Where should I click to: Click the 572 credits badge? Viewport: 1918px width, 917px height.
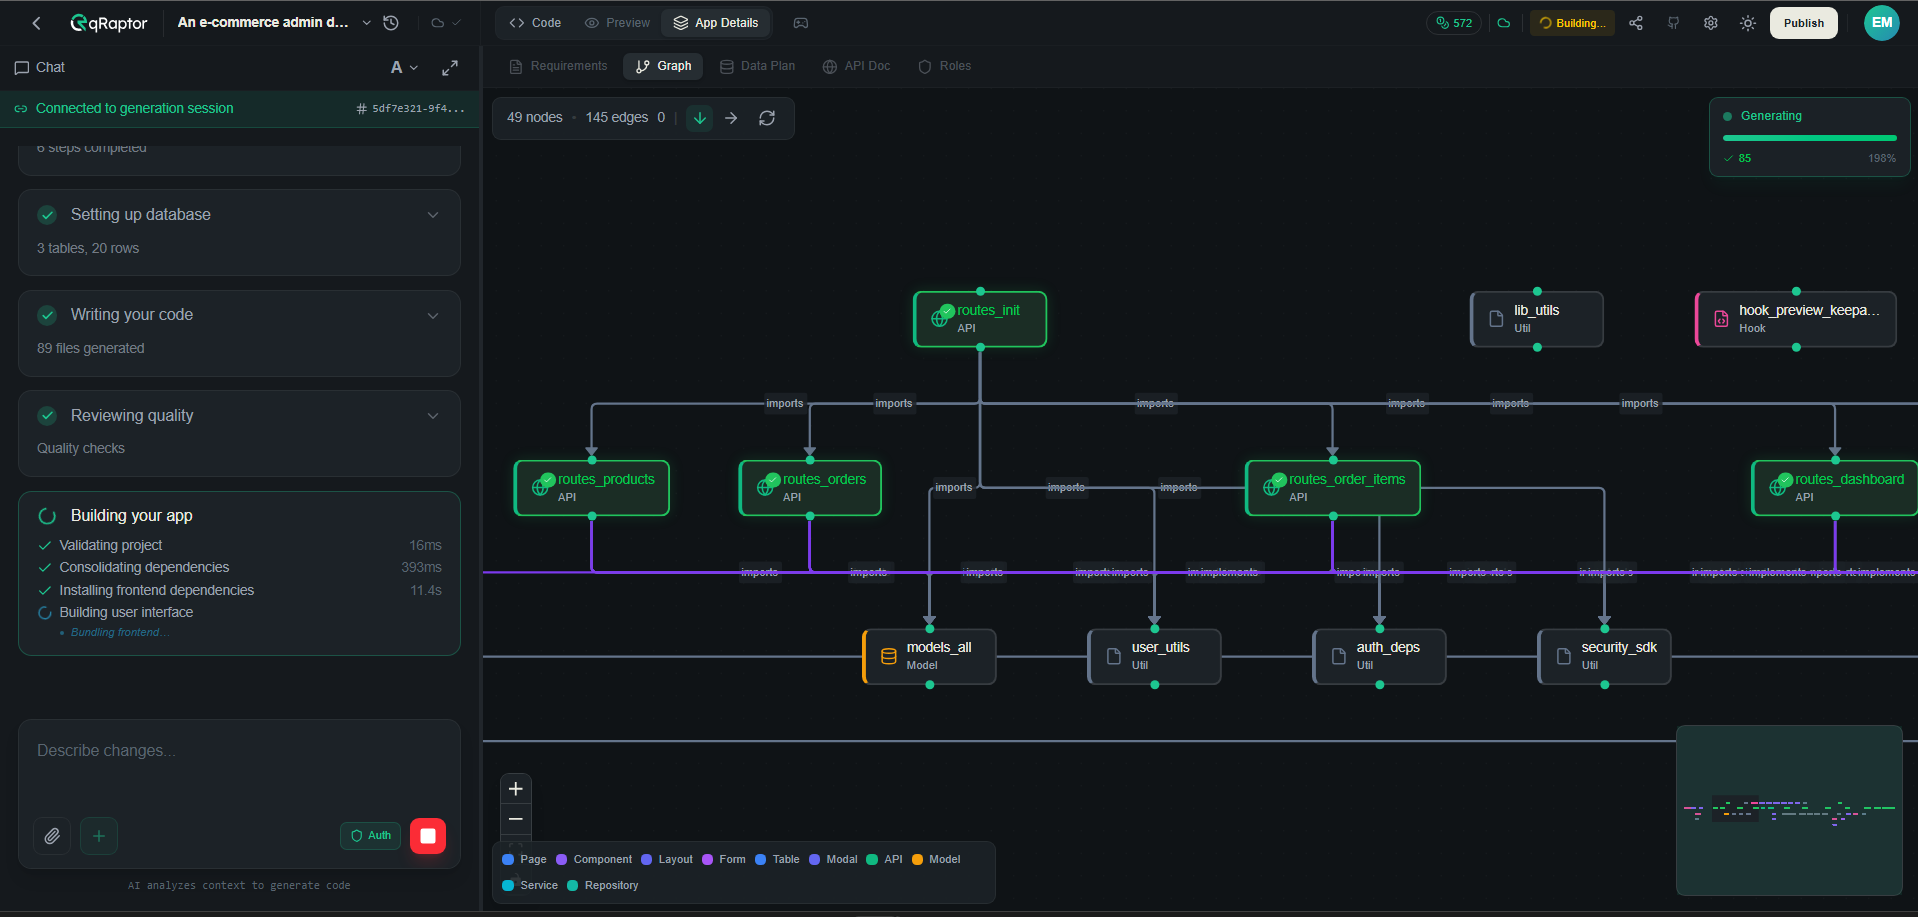pos(1453,23)
